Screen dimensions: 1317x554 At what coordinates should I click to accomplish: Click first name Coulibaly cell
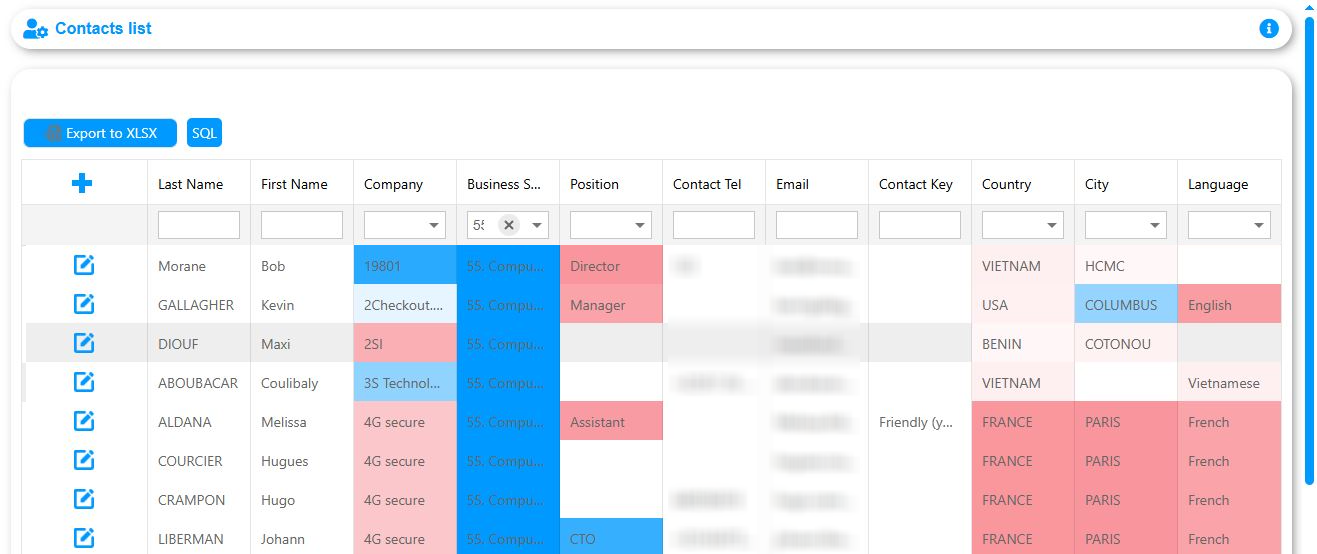tap(302, 383)
